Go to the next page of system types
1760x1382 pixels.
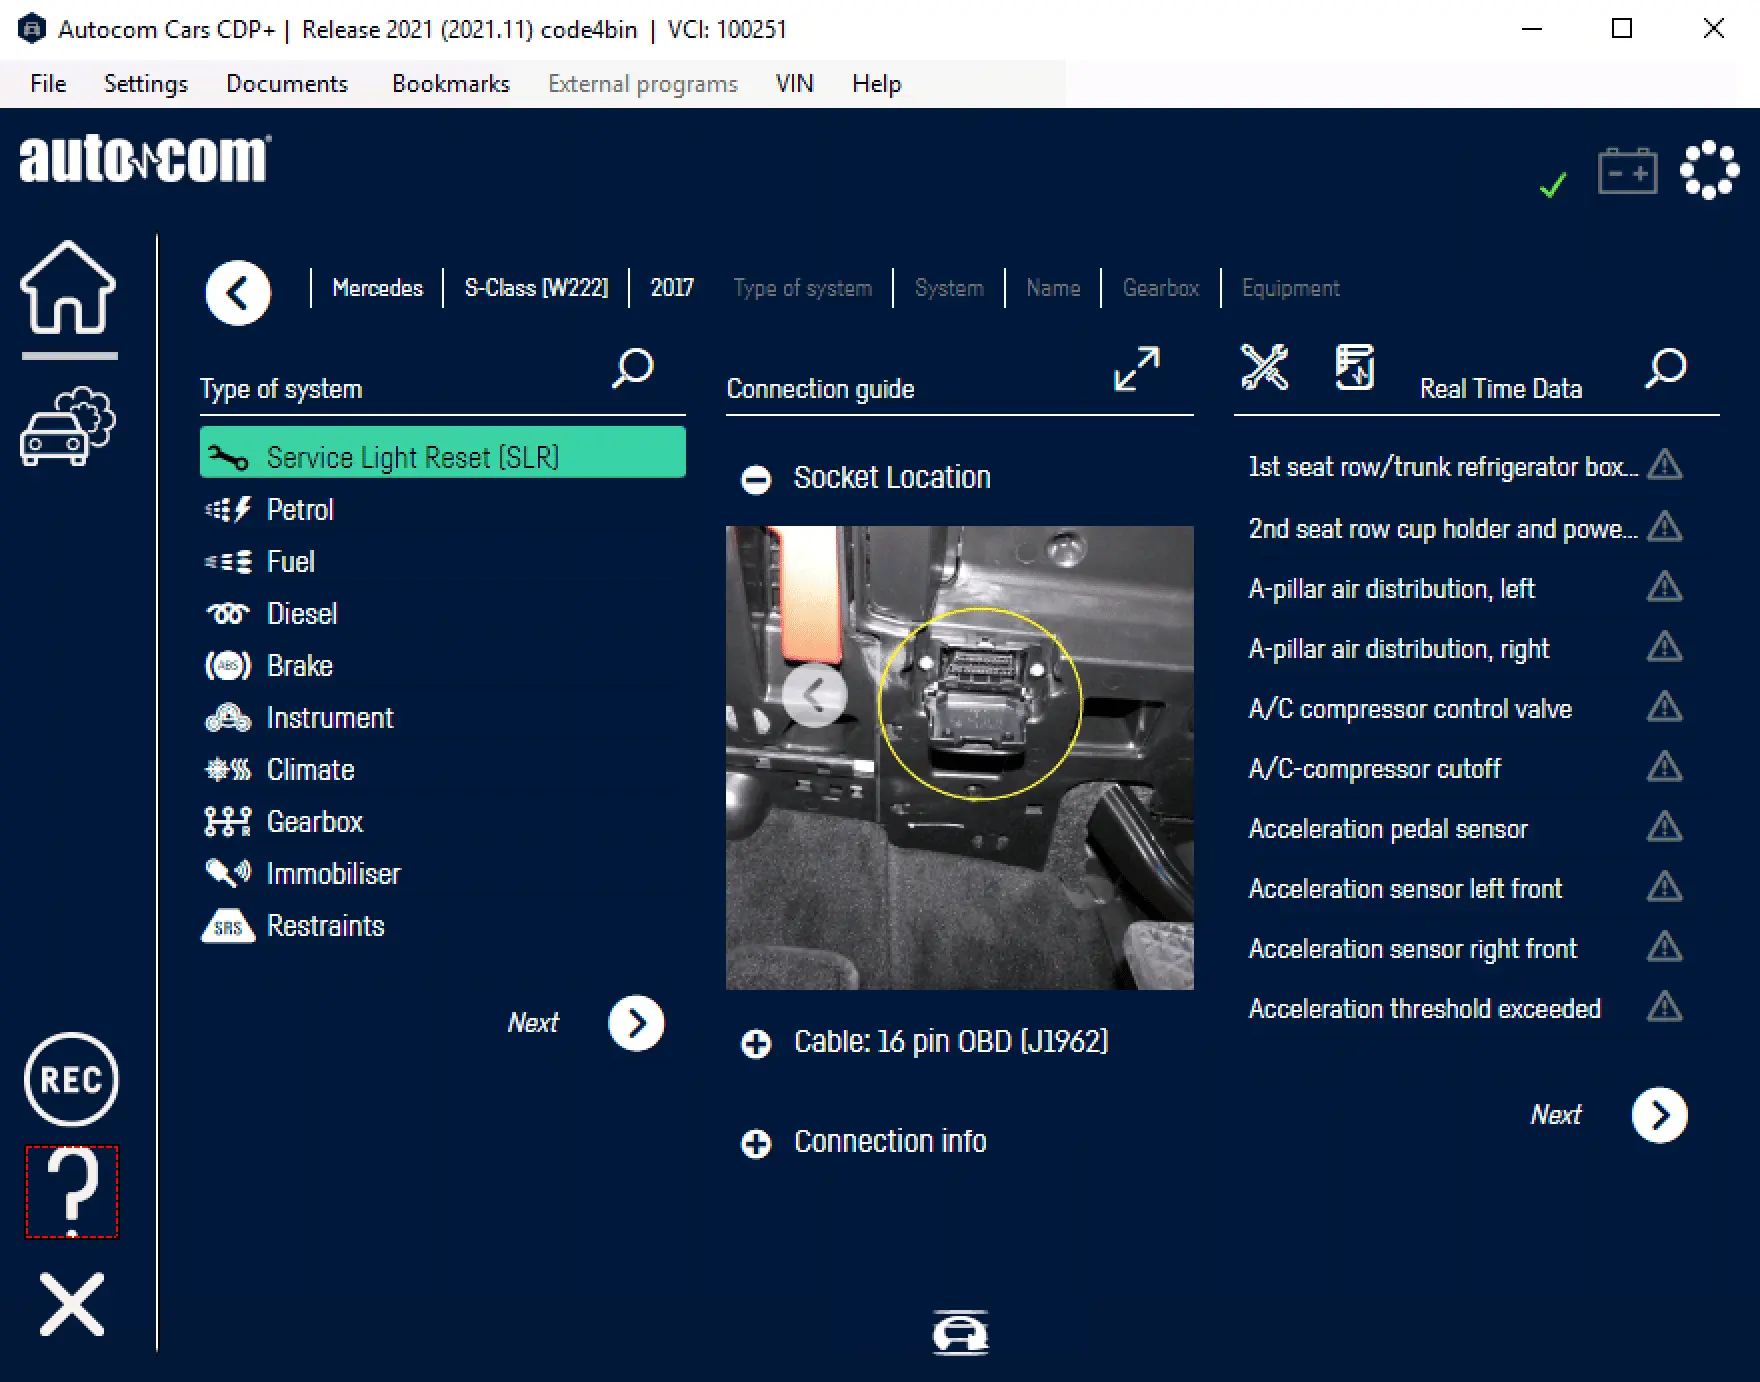[x=636, y=1023]
